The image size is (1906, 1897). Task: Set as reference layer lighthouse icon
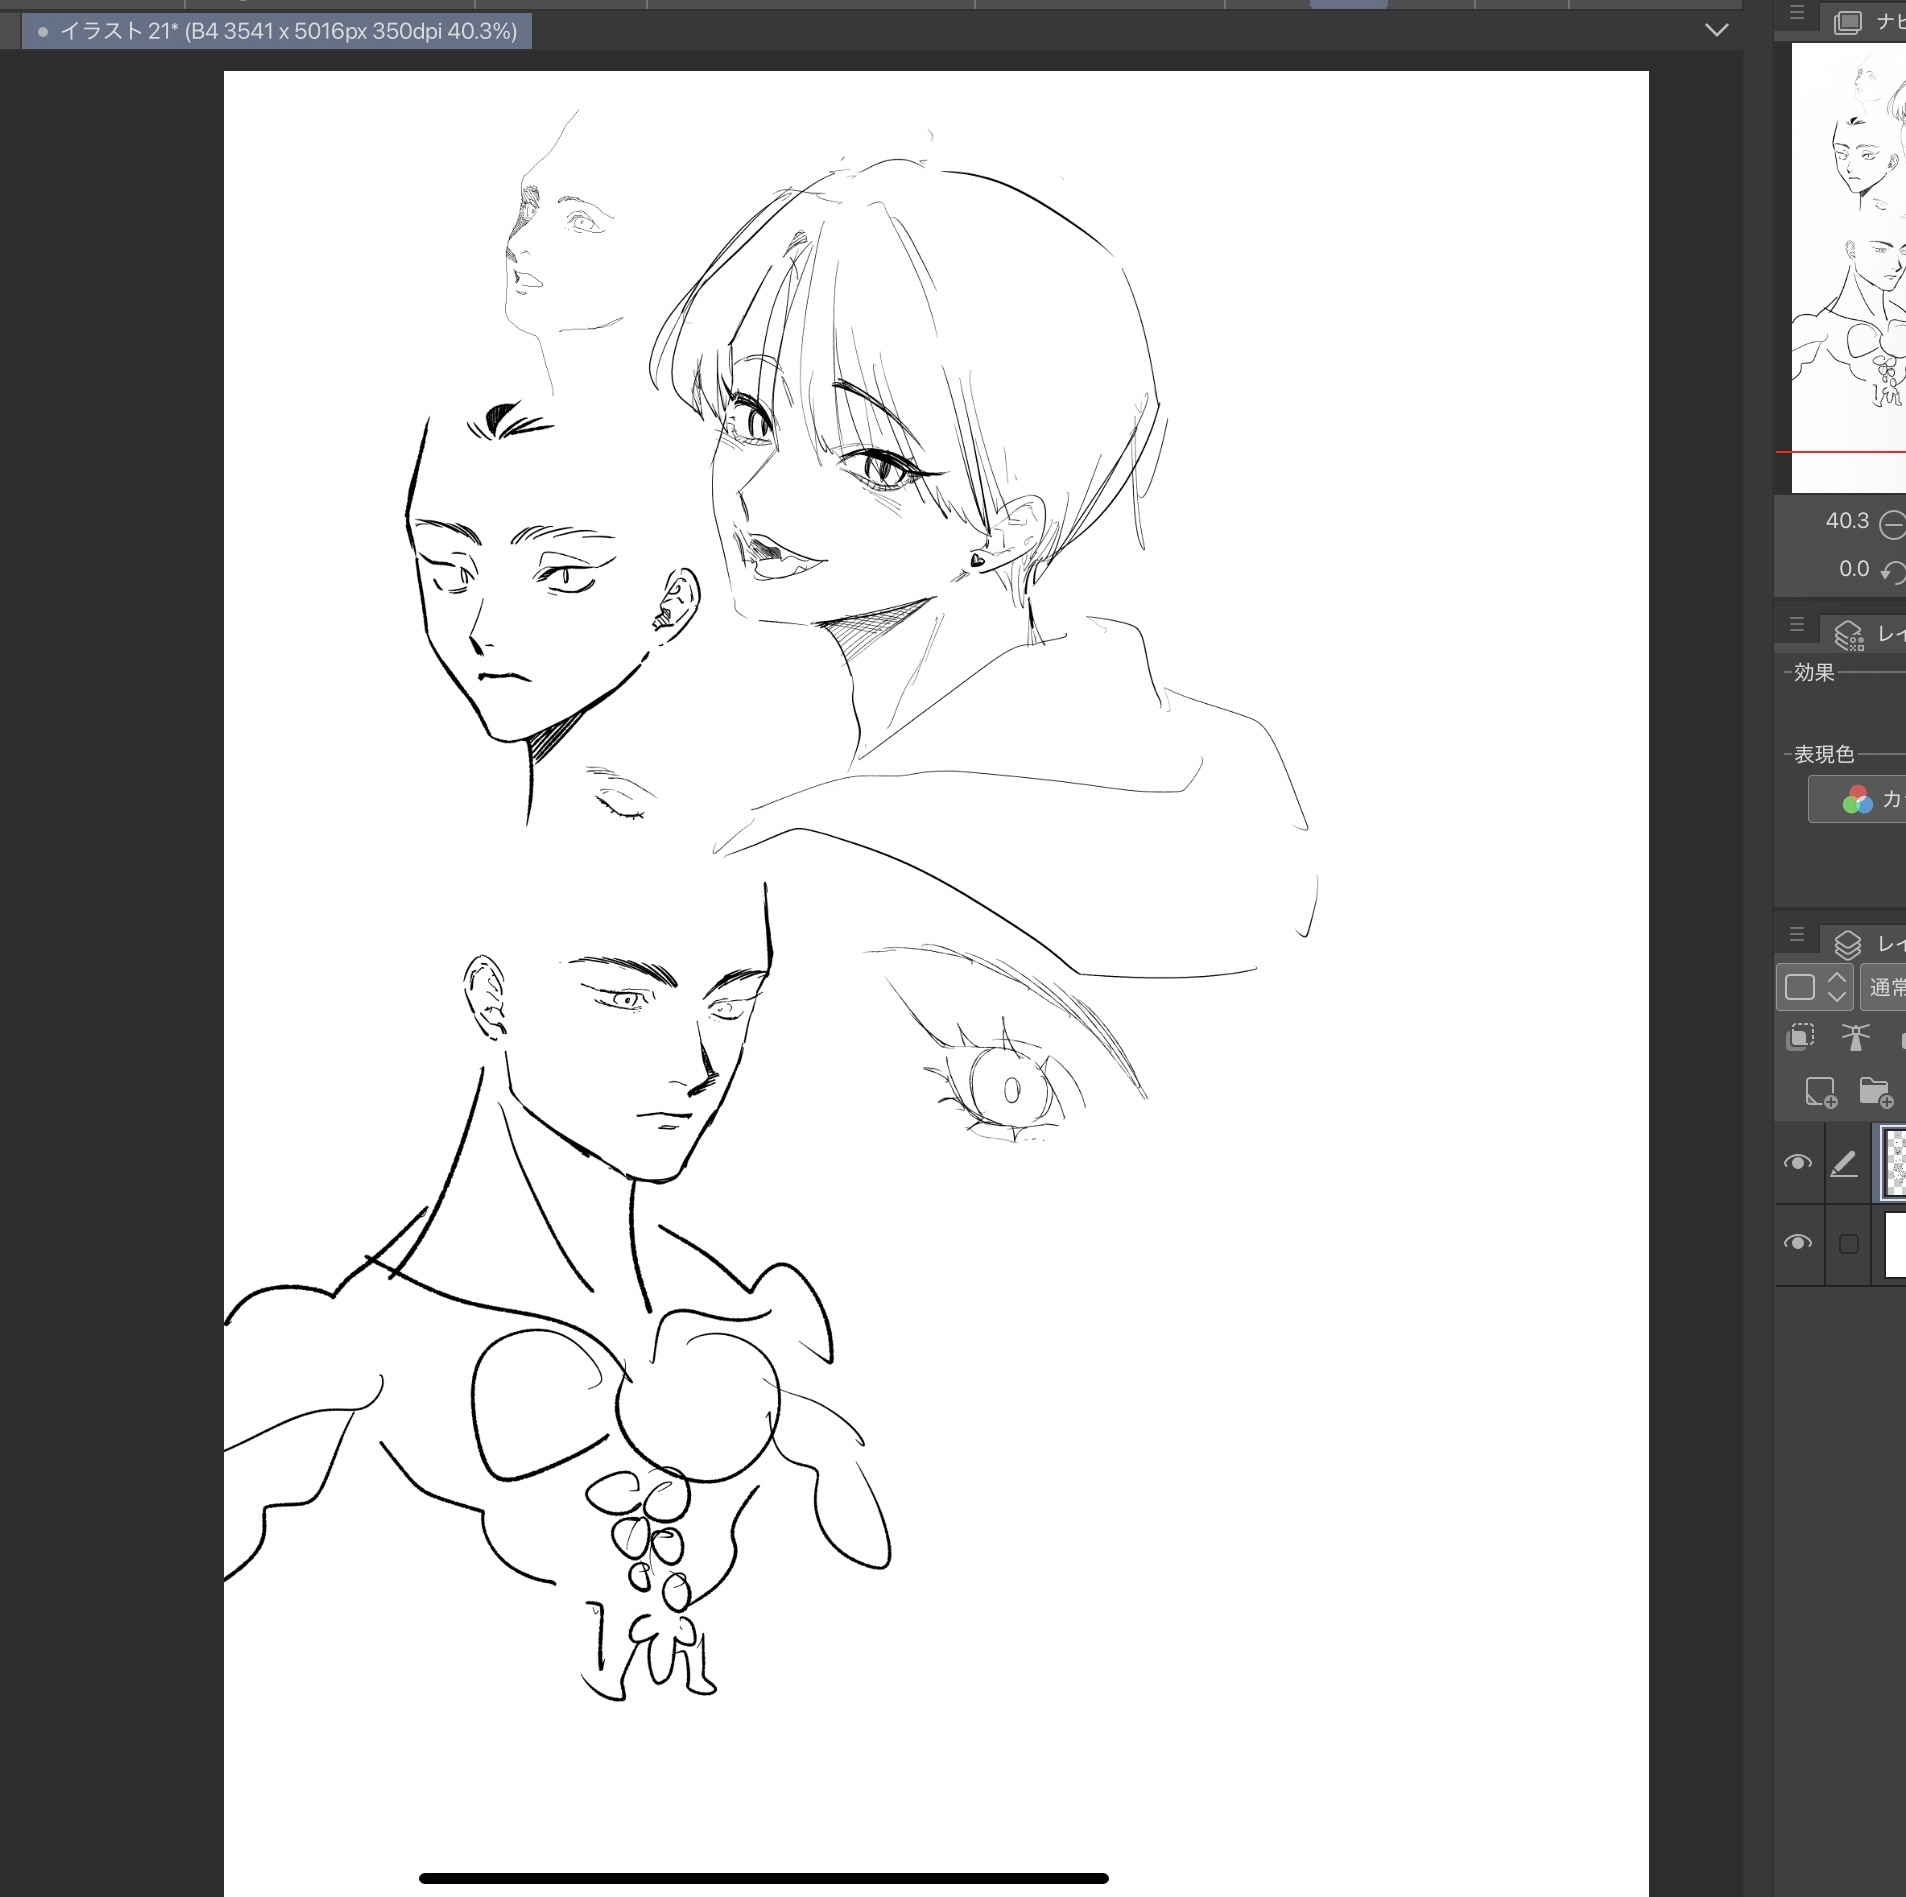tap(1855, 1037)
